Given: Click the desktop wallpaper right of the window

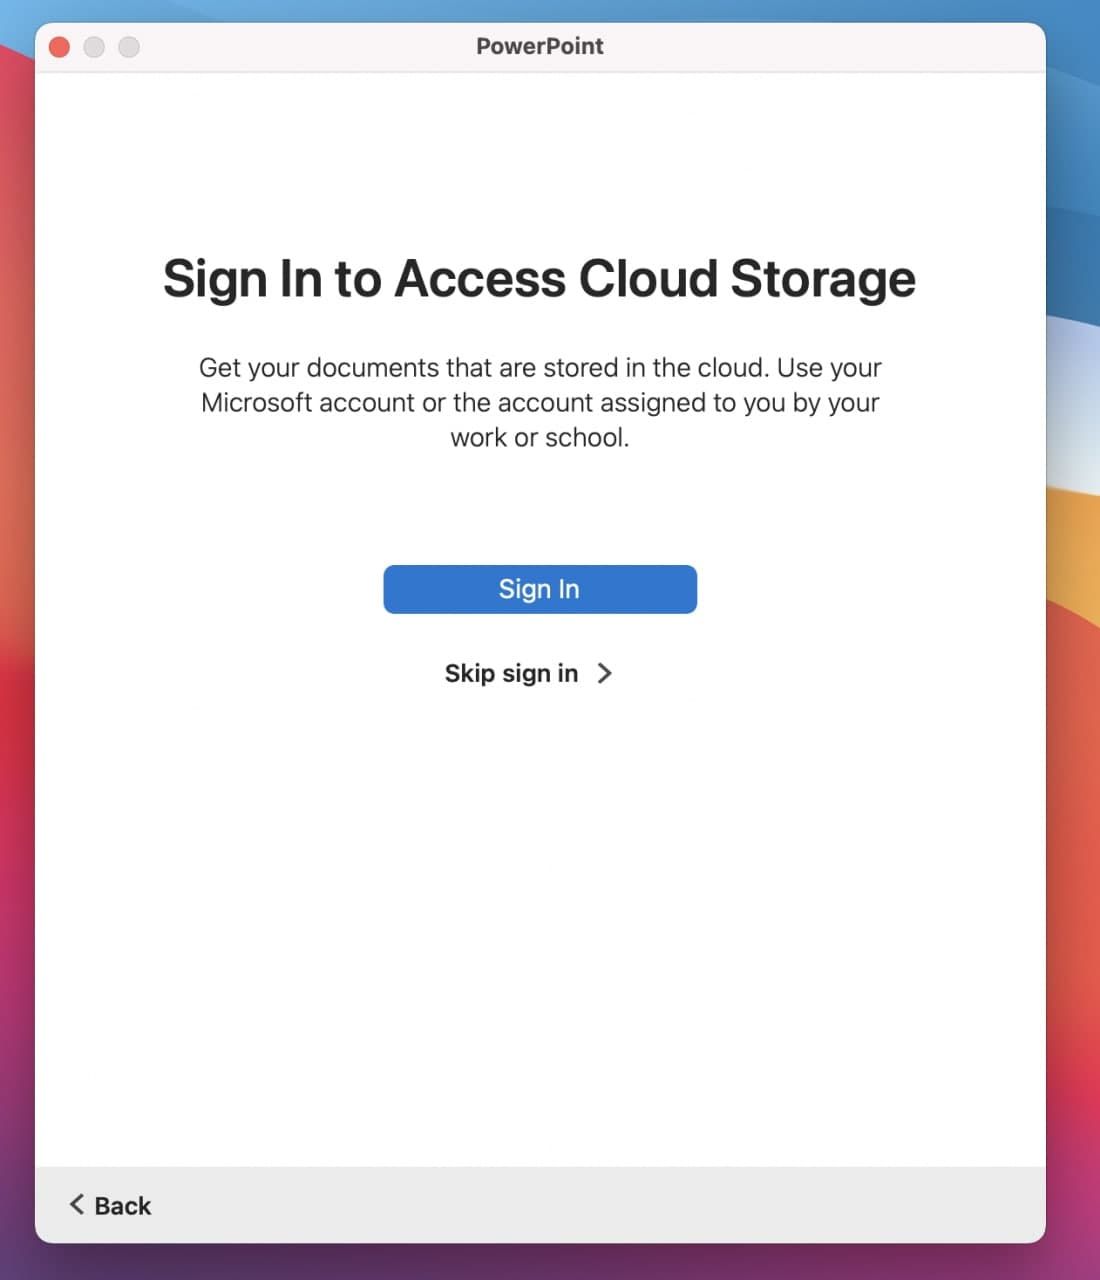Looking at the screenshot, I should click(x=1074, y=700).
